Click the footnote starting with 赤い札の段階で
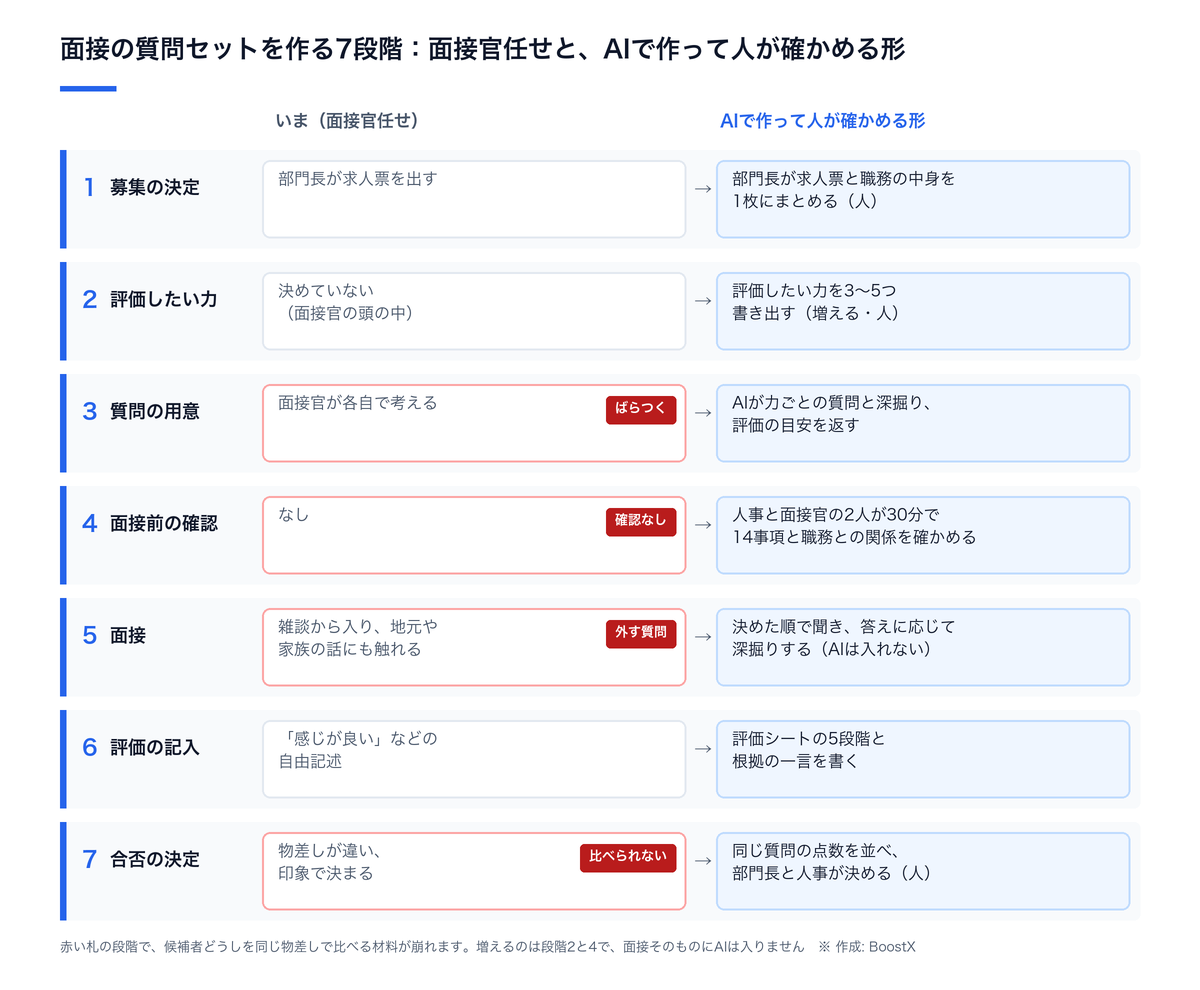Image resolution: width=1200 pixels, height=990 pixels. 432,946
